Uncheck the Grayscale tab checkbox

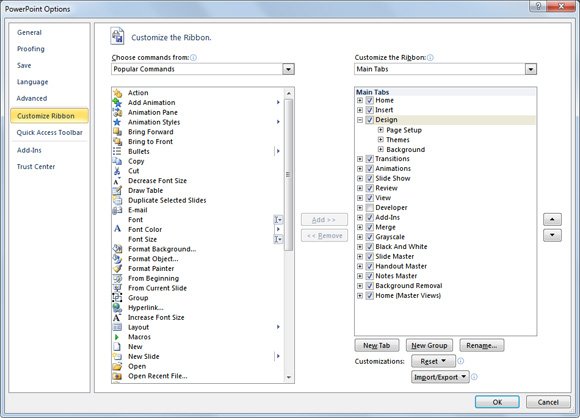[370, 237]
